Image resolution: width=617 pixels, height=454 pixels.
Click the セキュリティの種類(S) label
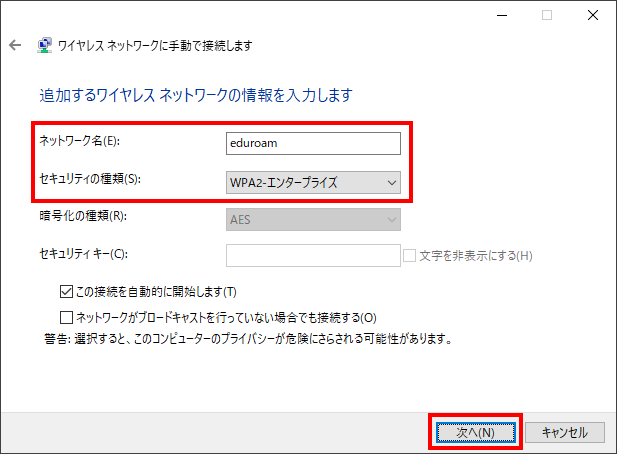(x=90, y=179)
